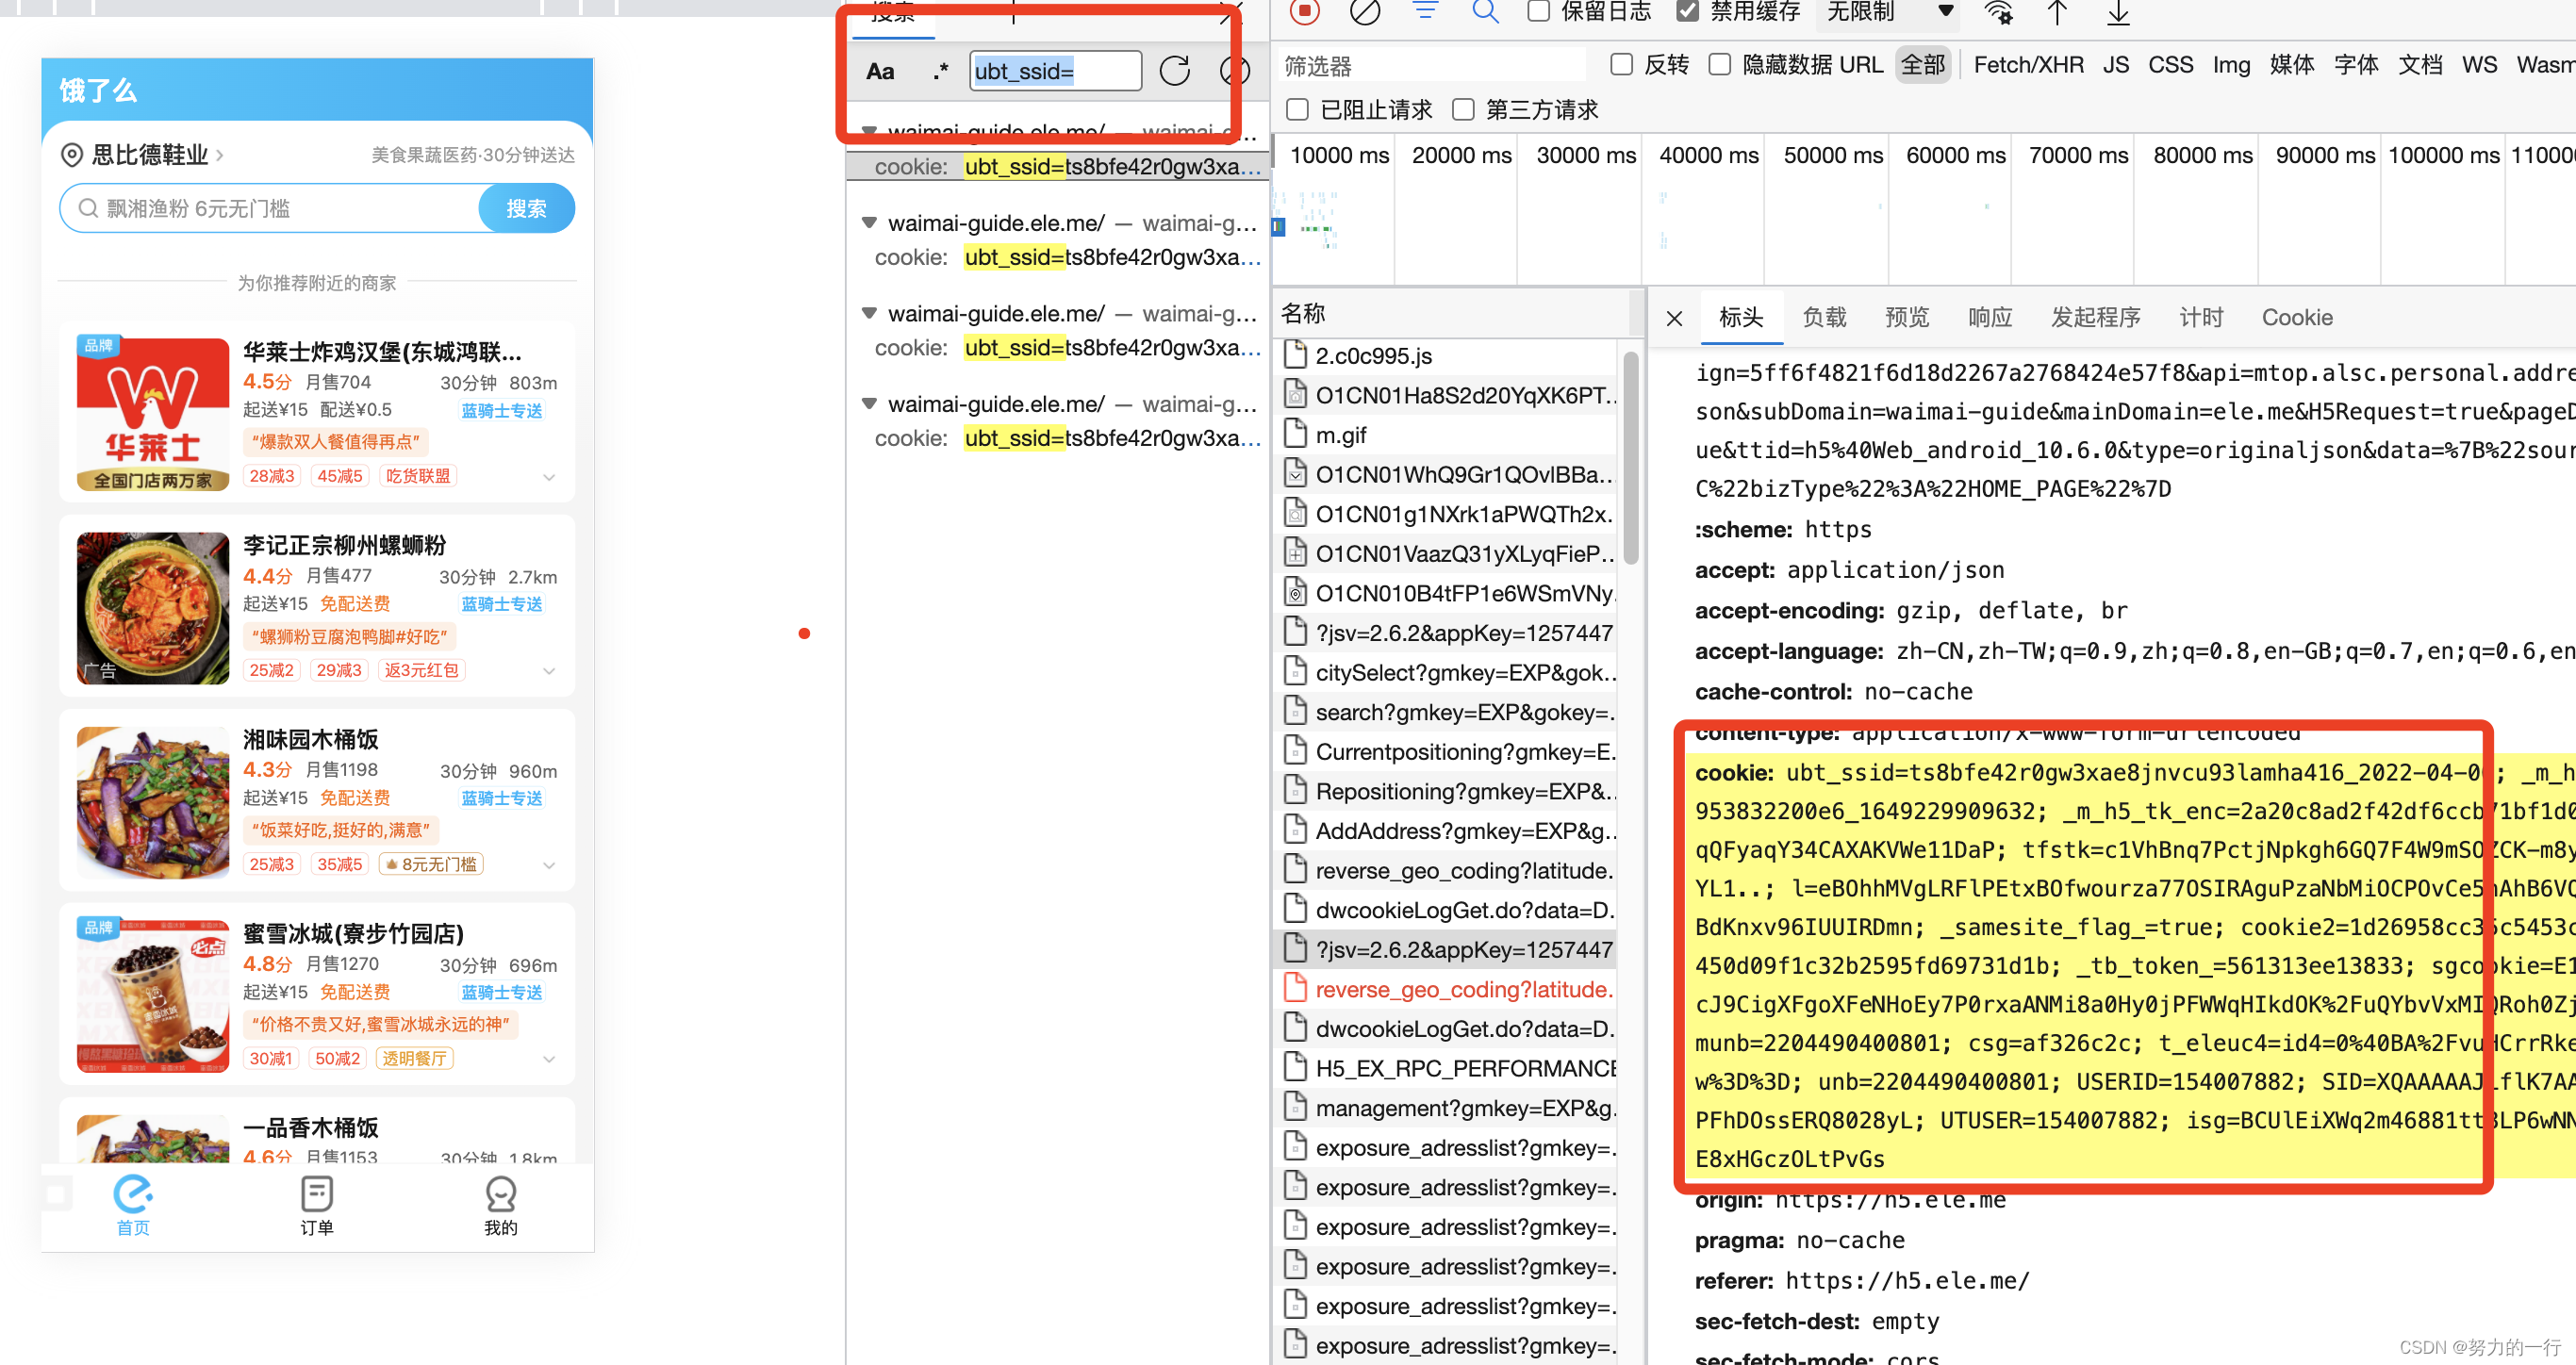The image size is (2576, 1365).
Task: Filter by WS type
Action: coord(2479,65)
